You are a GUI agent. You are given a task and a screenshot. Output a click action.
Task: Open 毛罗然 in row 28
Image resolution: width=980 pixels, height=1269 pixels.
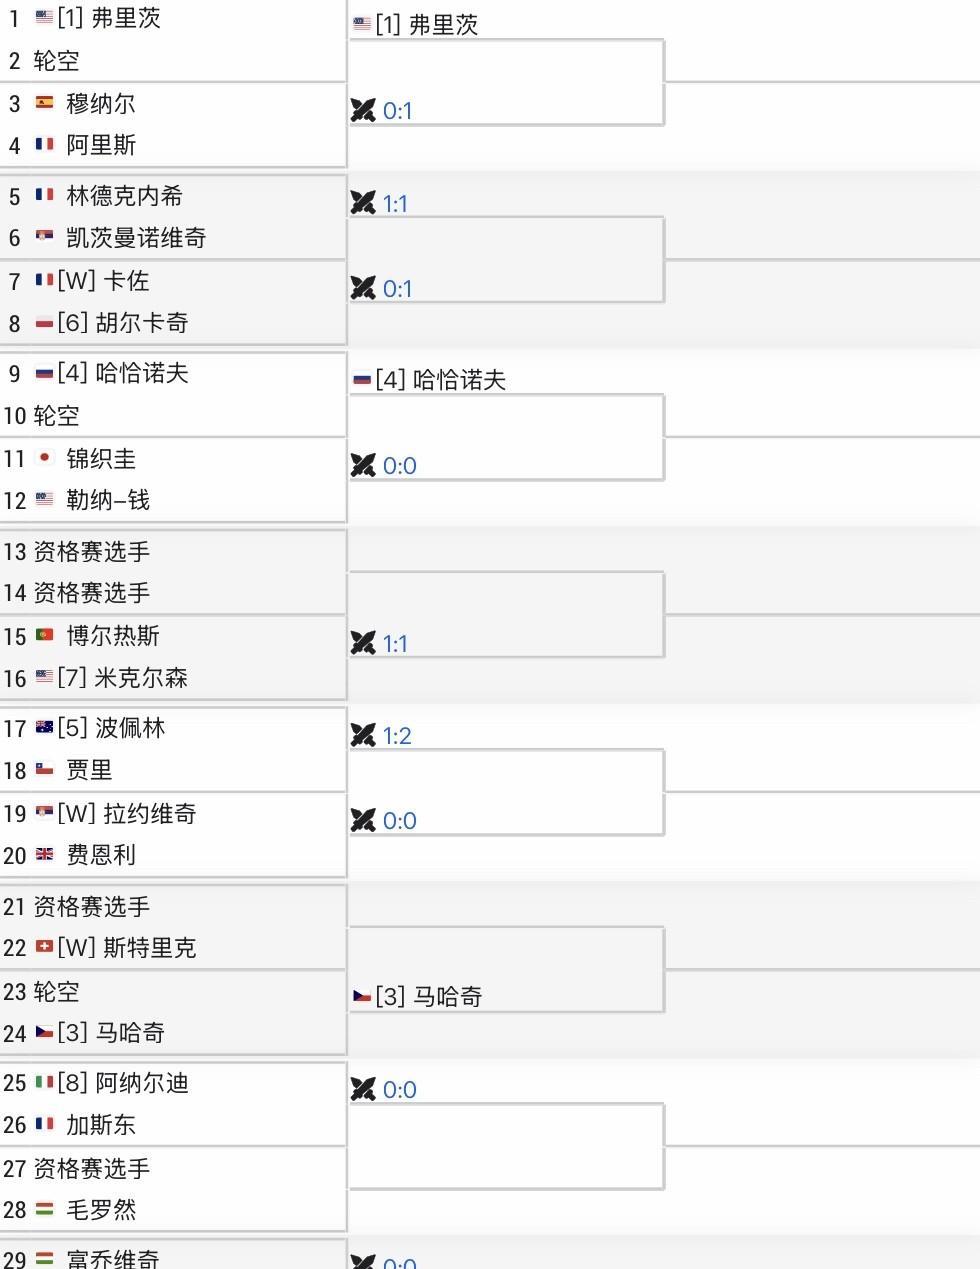pyautogui.click(x=100, y=1210)
